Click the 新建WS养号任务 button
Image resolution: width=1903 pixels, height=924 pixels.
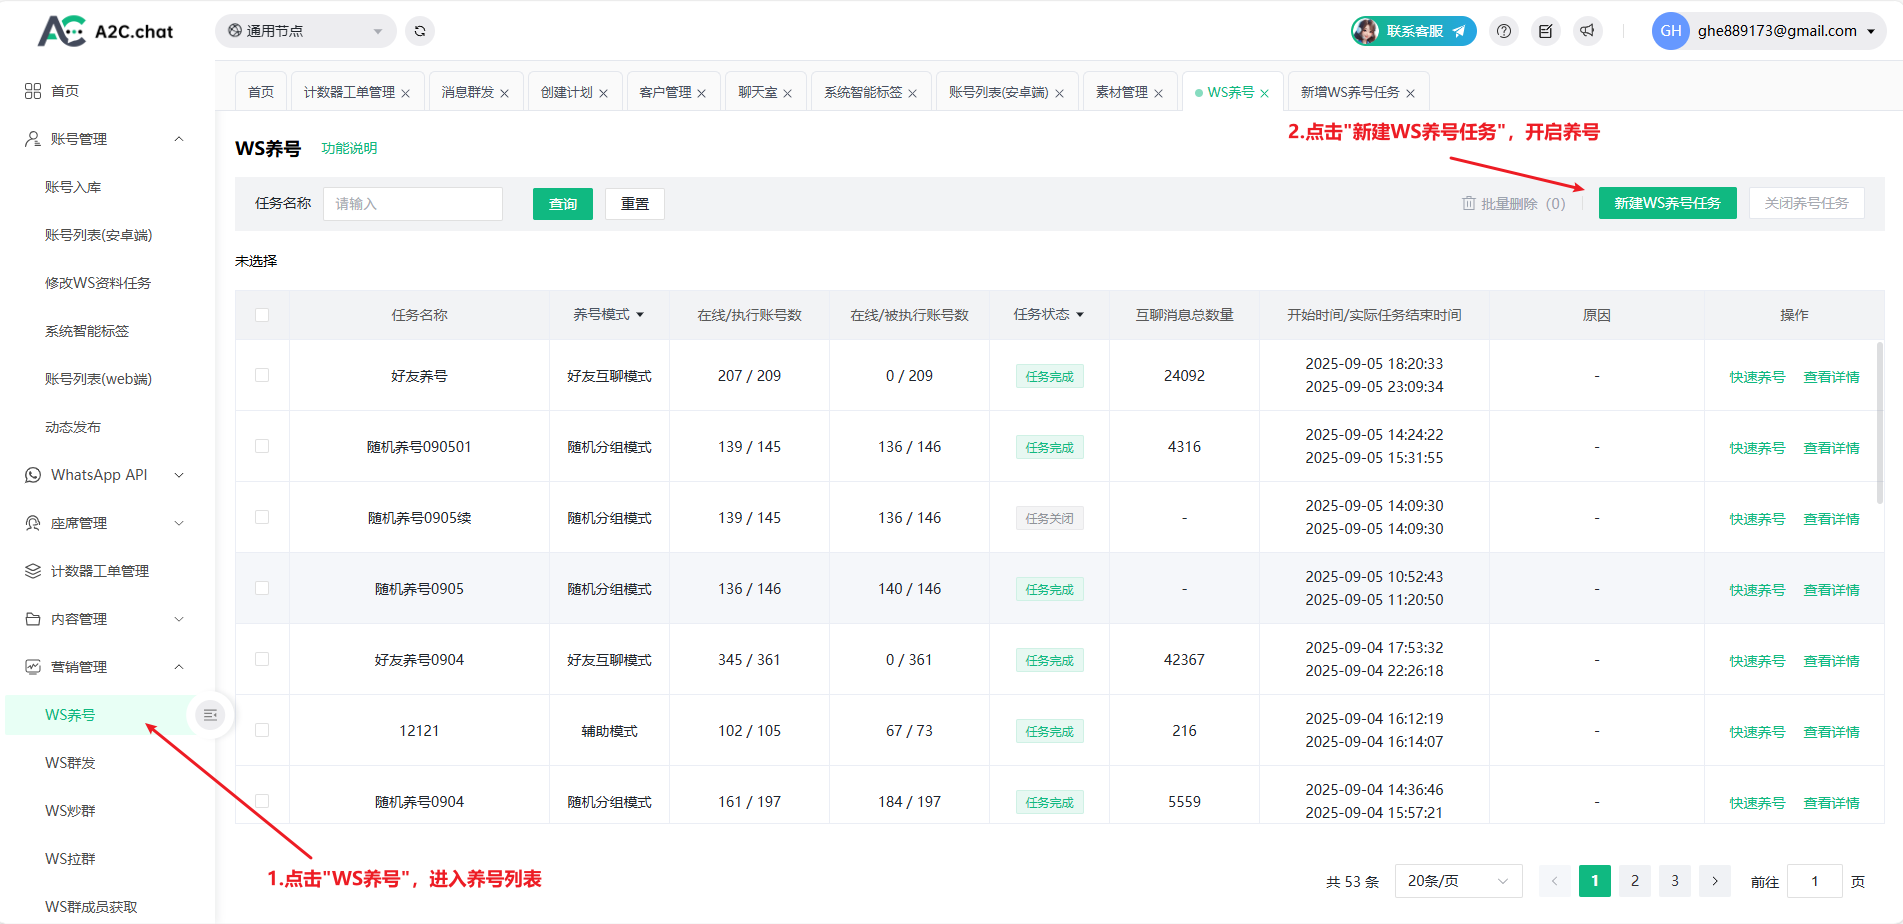[1667, 203]
